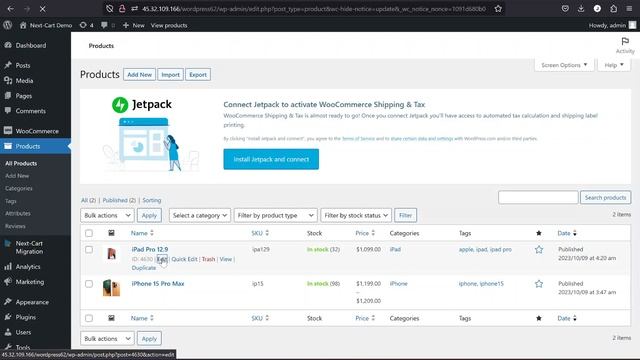Image resolution: width=640 pixels, height=360 pixels.
Task: Open Filter by stock status dropdown
Action: pos(356,215)
